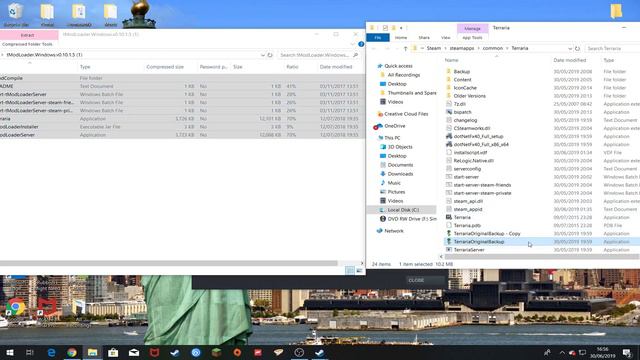Viewport: 640px width, 360px height.
Task: Open the Home ribbon tab
Action: tap(401, 38)
